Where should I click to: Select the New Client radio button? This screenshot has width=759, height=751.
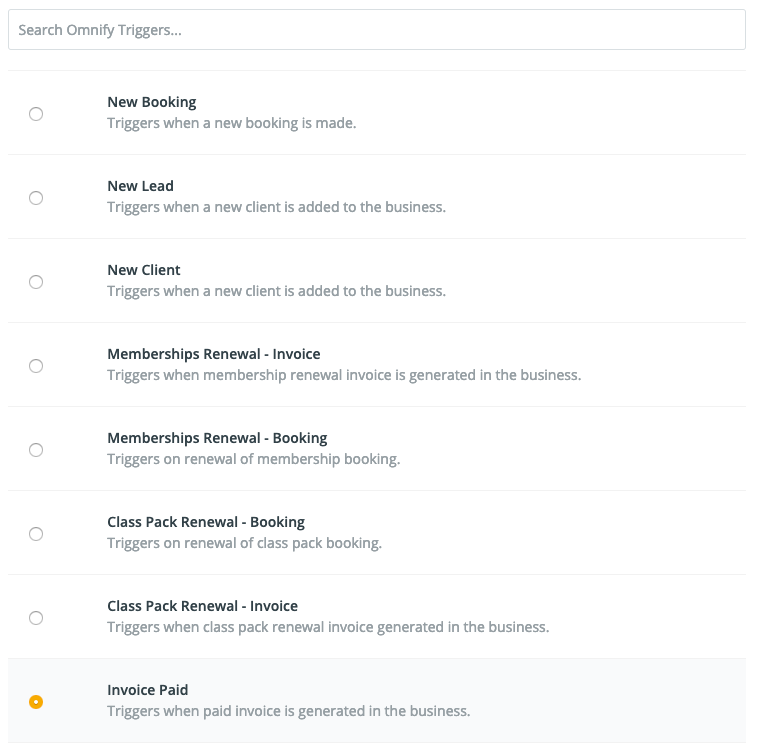coord(36,282)
